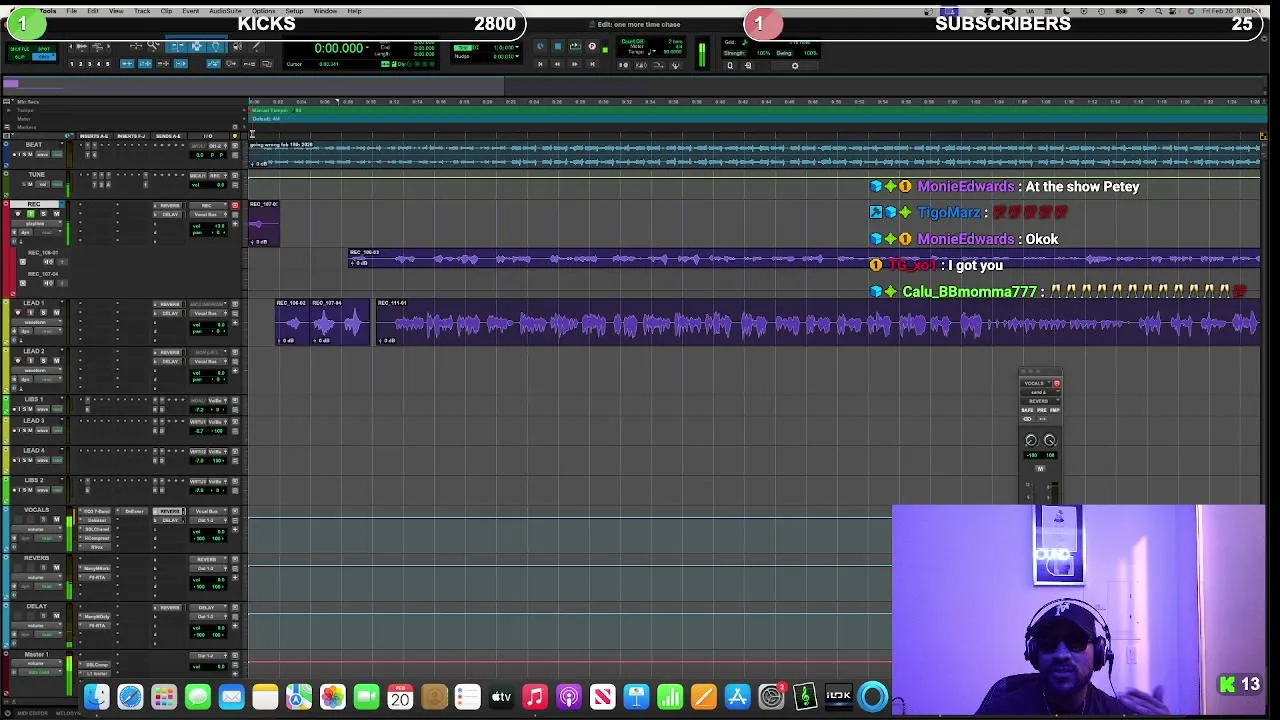Record-enable the REC track
The width and height of the screenshot is (1280, 720).
click(x=18, y=214)
